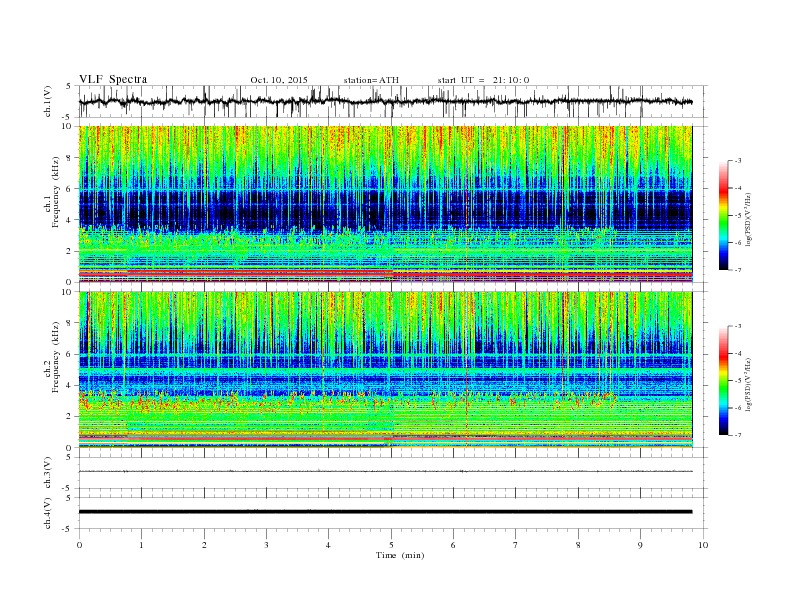Click the ch.3 voltage waveform trace
Viewport: 792px width, 612px height.
pyautogui.click(x=385, y=472)
